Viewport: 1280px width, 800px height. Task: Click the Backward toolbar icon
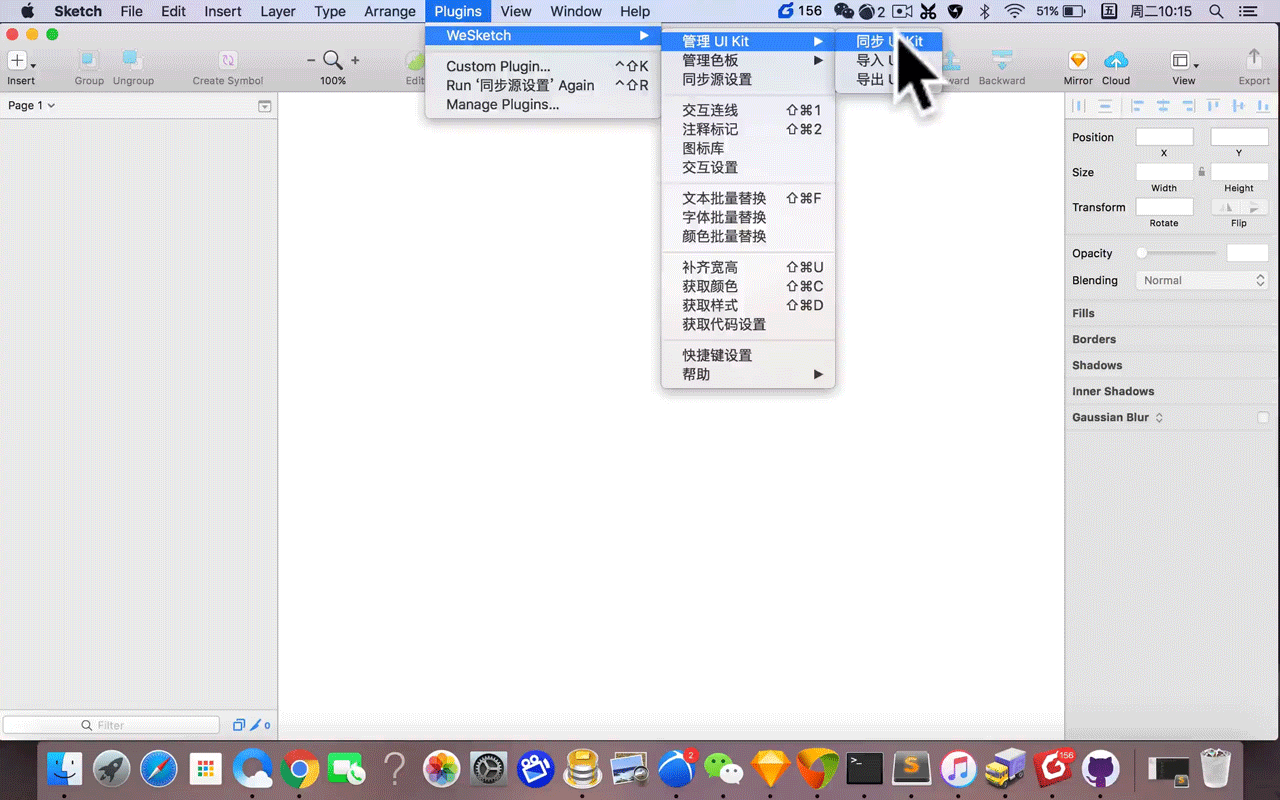[1002, 61]
